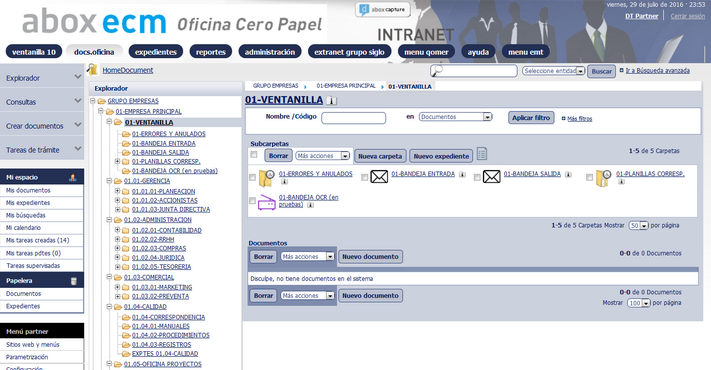Click info icon under 01-ERRORES Y ANULADOS
The image size is (711, 370).
(284, 182)
